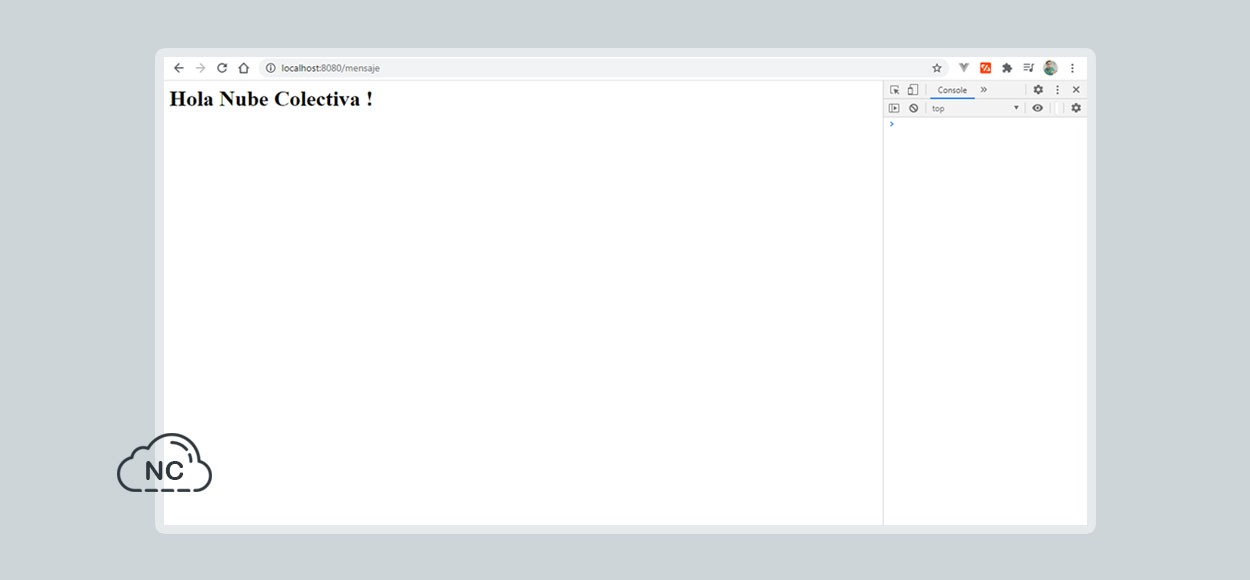Screen dimensions: 1250x580
Task: Open the Vue devtools extension icon
Action: tap(964, 68)
